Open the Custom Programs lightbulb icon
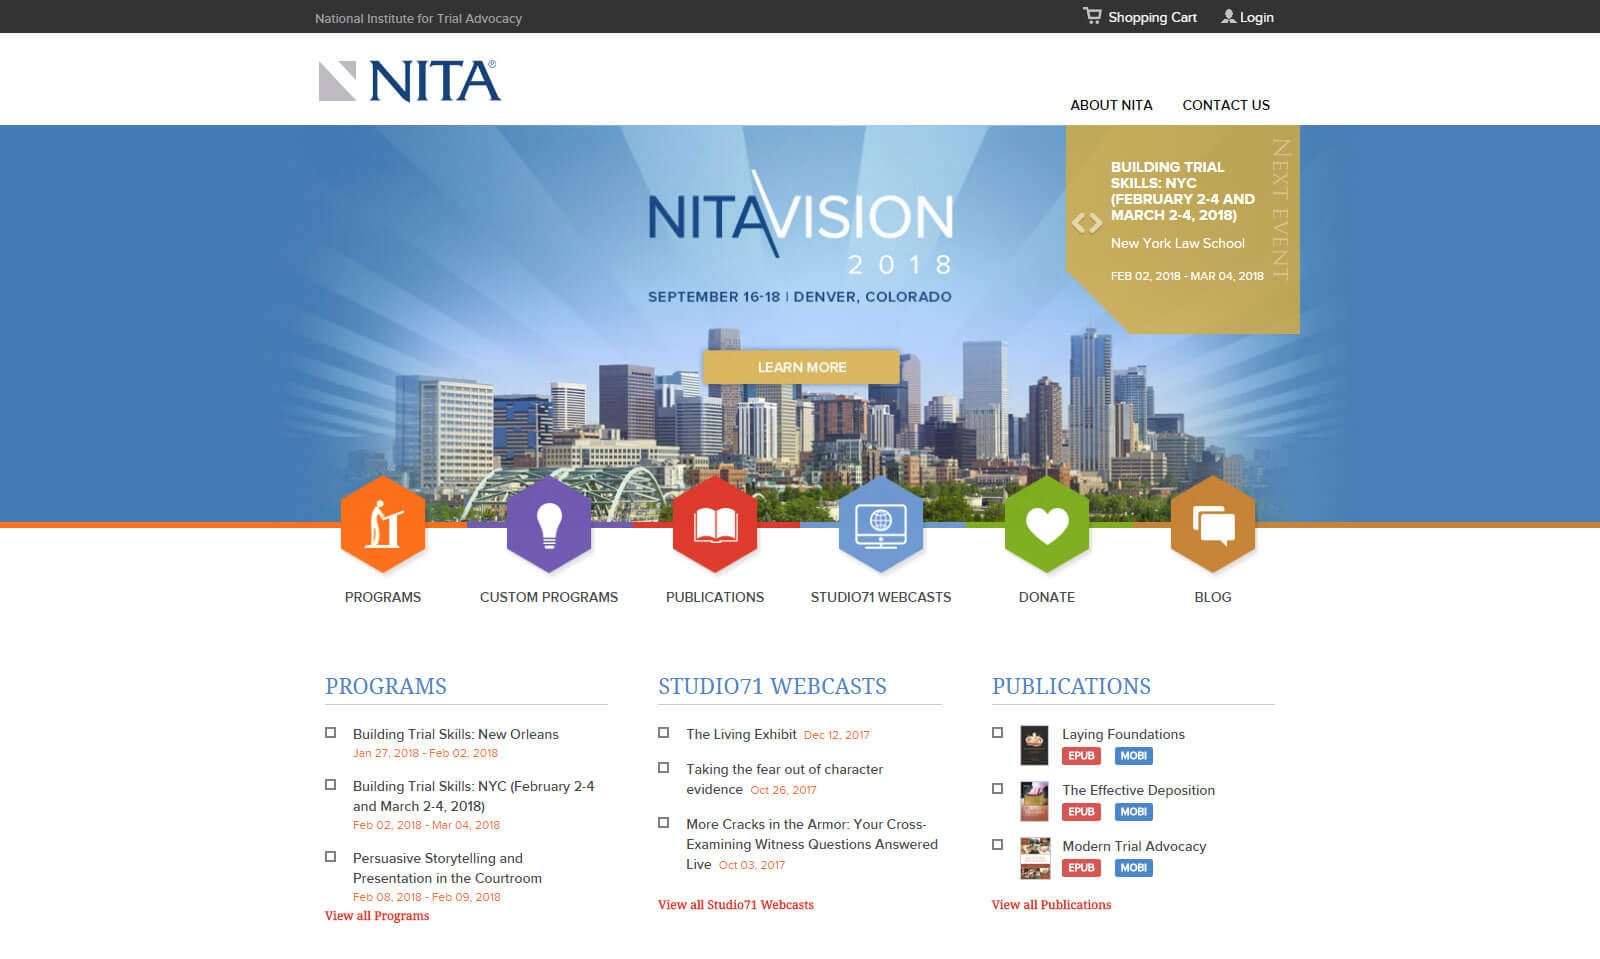Viewport: 1600px width, 959px height. 549,525
